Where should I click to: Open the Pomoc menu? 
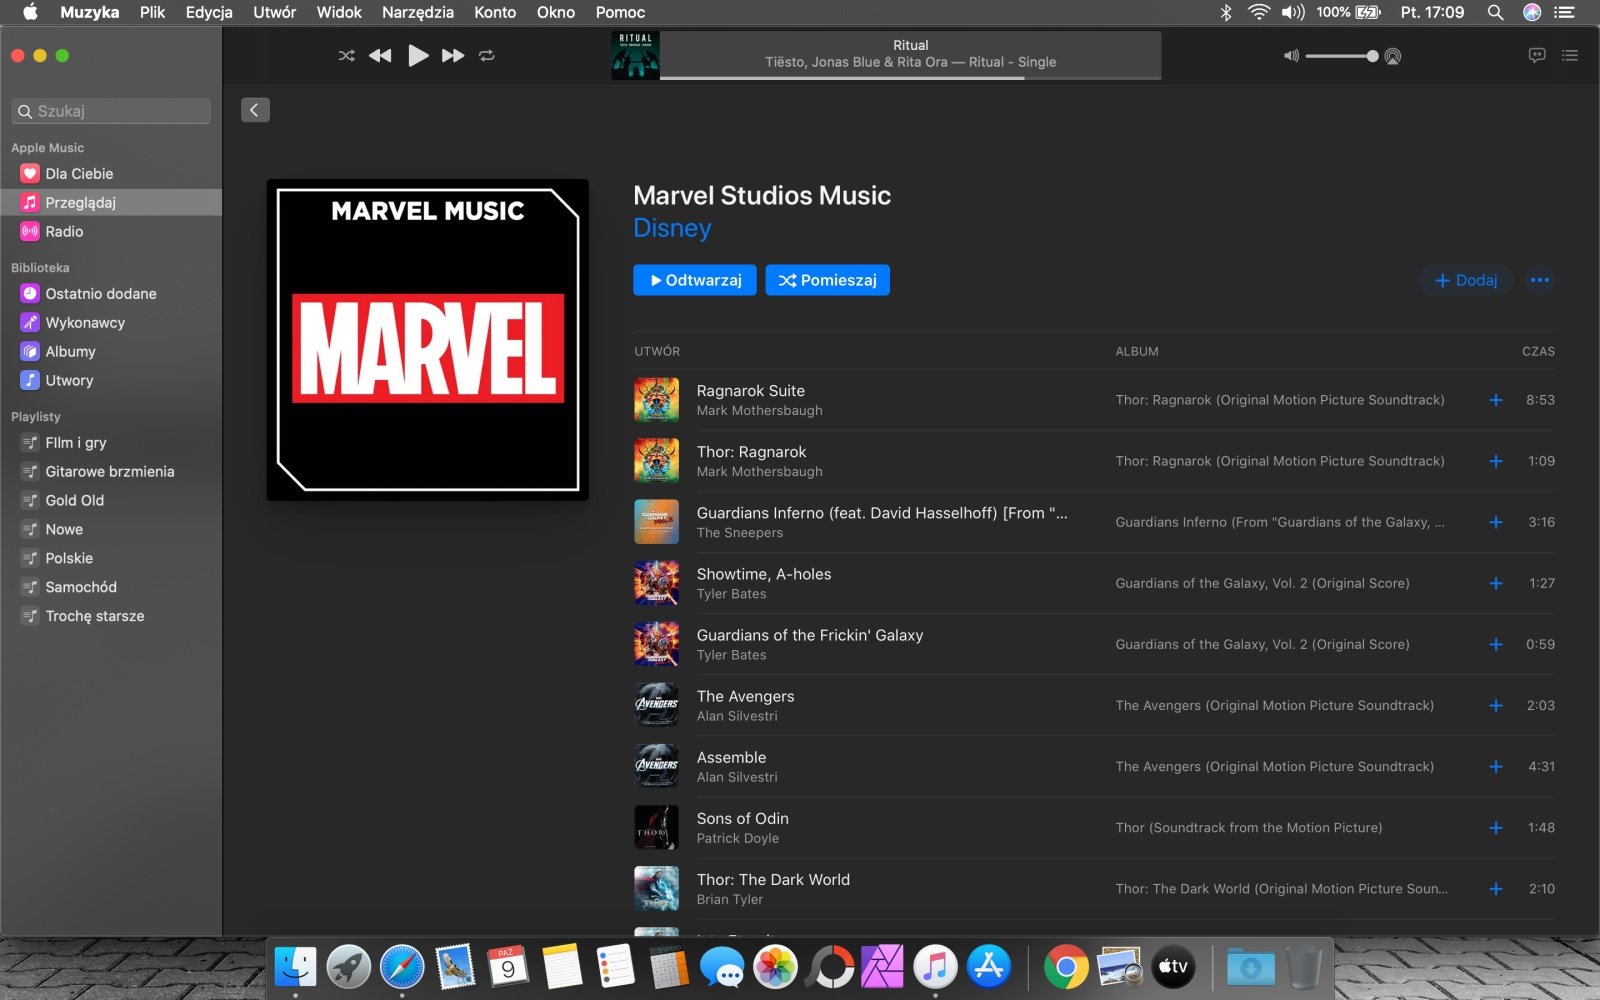(620, 12)
